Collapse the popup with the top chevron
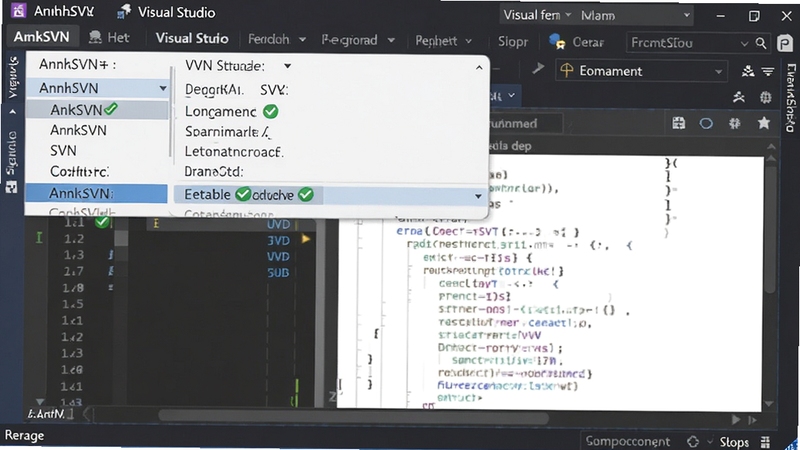800x450 pixels. coord(479,67)
